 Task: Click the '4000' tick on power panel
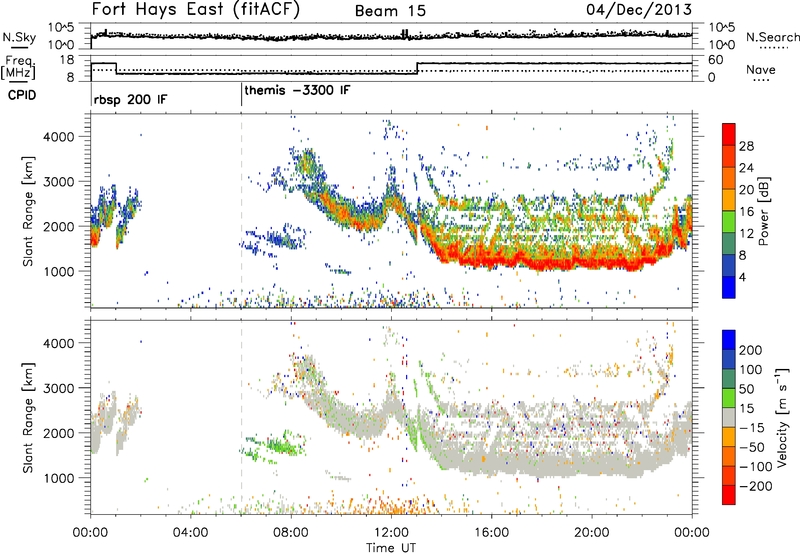58,137
